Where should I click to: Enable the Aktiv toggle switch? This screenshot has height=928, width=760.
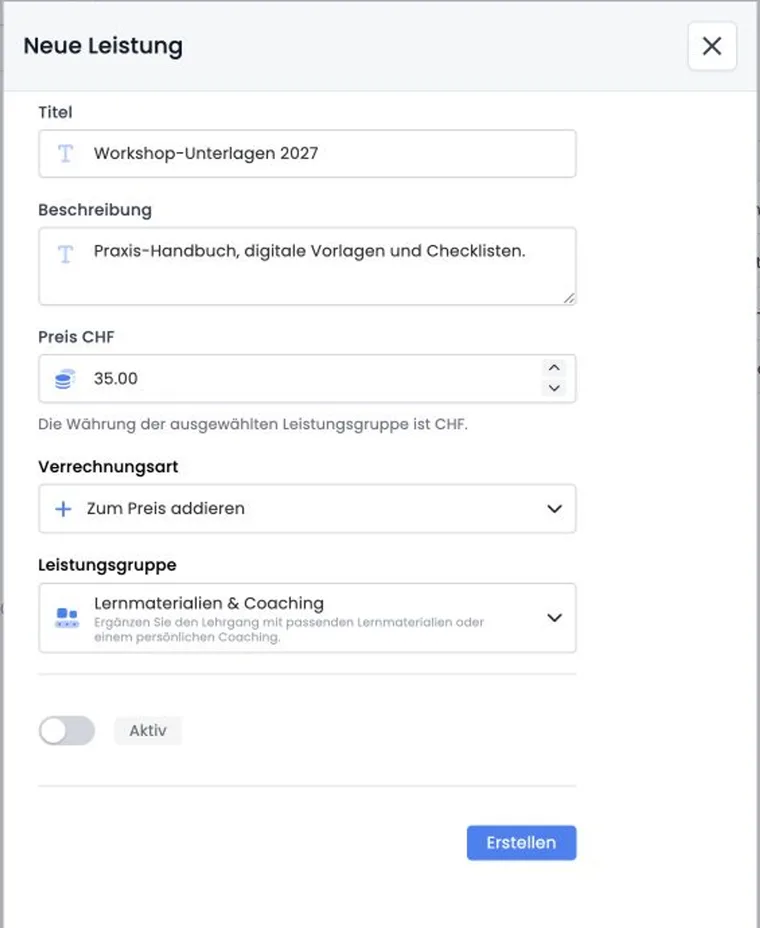tap(67, 730)
